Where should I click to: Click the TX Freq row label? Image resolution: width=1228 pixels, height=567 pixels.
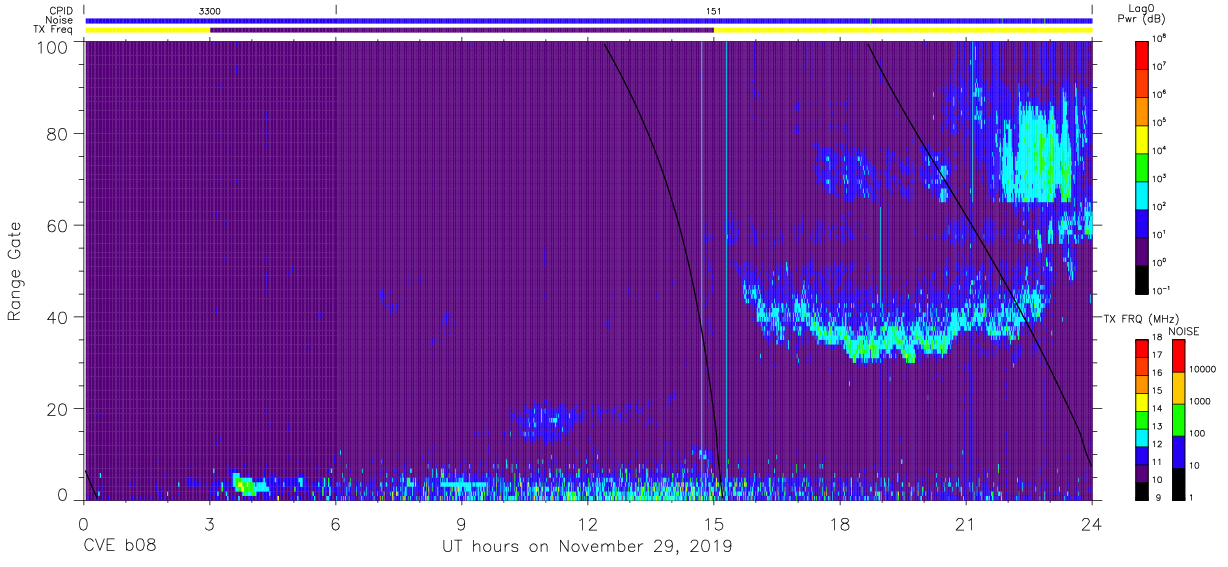[x=54, y=30]
